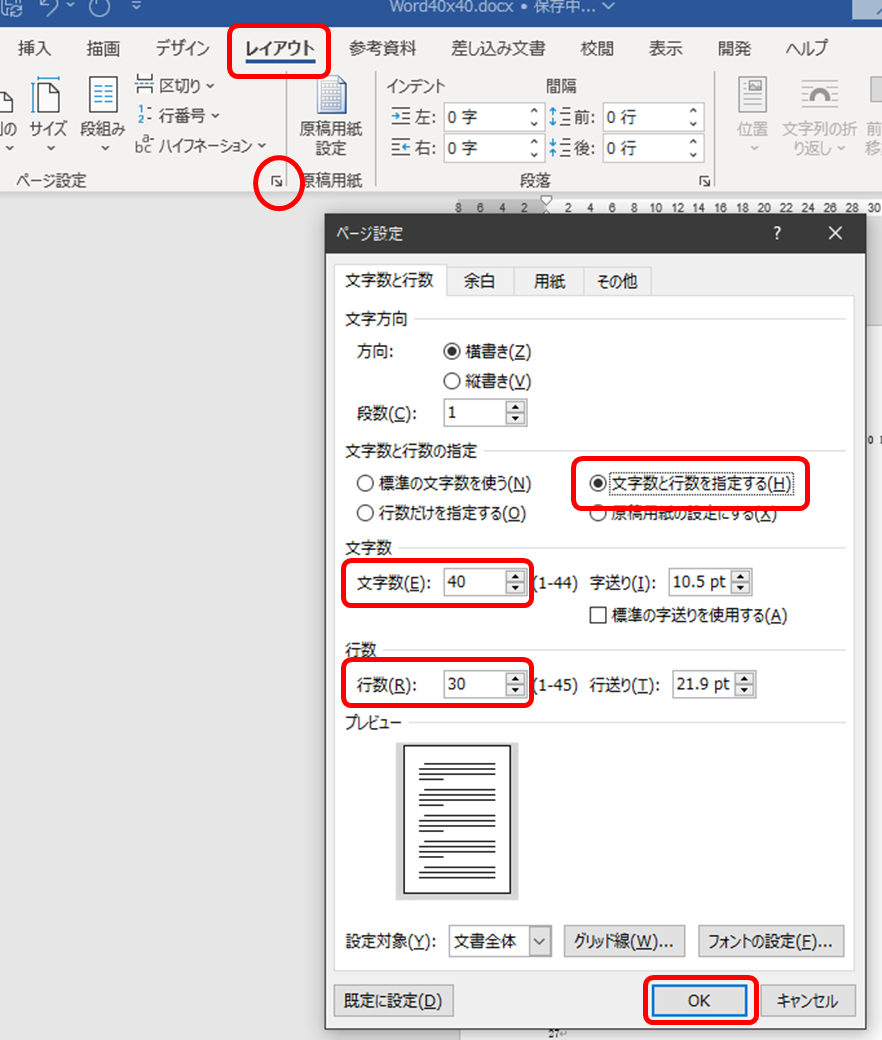Switch to the 開発 ribbon tab

coord(734,48)
